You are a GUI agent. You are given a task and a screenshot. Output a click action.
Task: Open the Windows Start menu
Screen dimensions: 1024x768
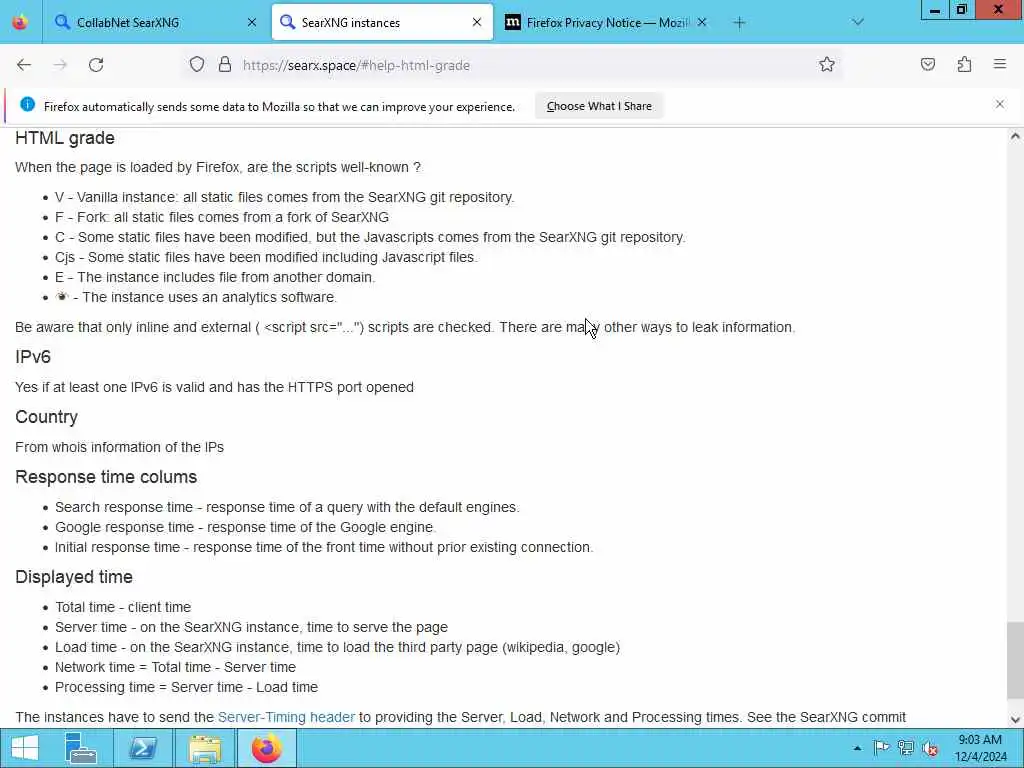click(25, 748)
